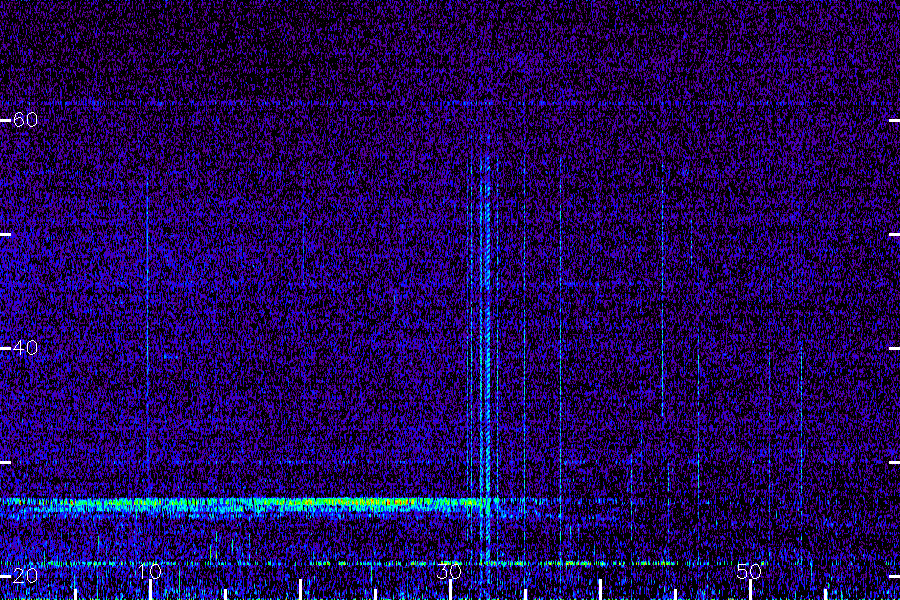Viewport: 900px width, 600px height.
Task: Click the "60" frequency axis label
Action: (x=25, y=119)
